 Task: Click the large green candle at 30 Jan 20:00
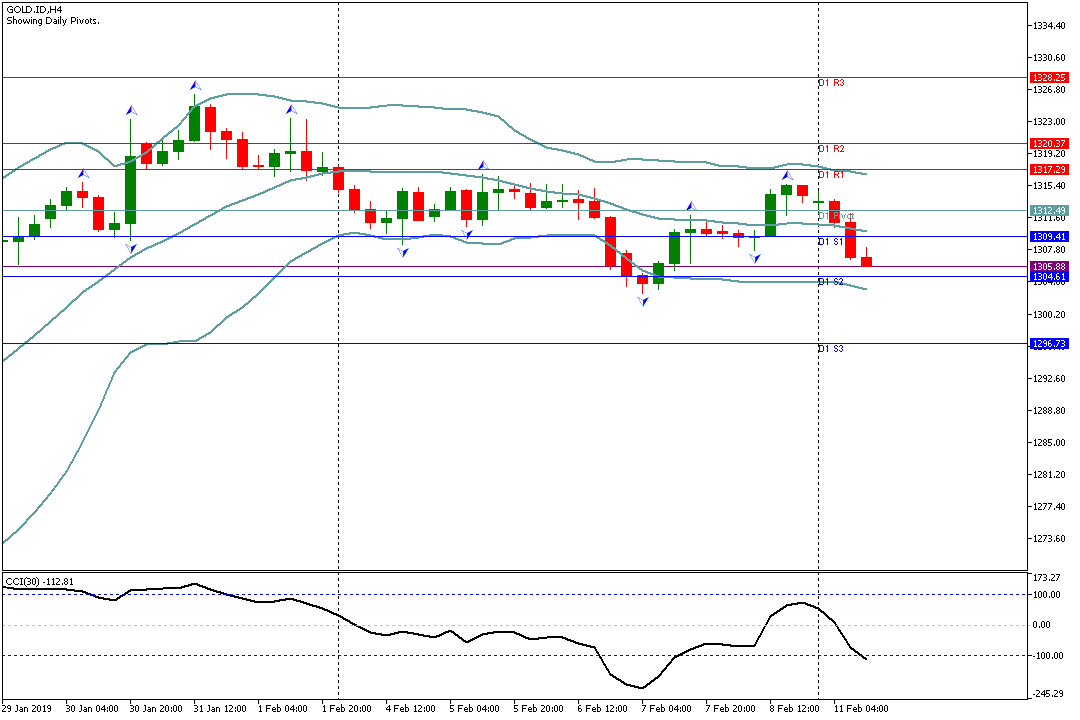[130, 190]
